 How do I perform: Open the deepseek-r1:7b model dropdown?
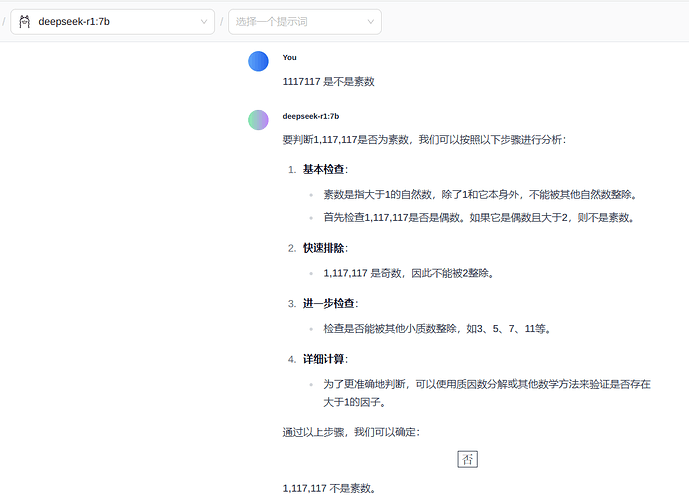point(112,22)
